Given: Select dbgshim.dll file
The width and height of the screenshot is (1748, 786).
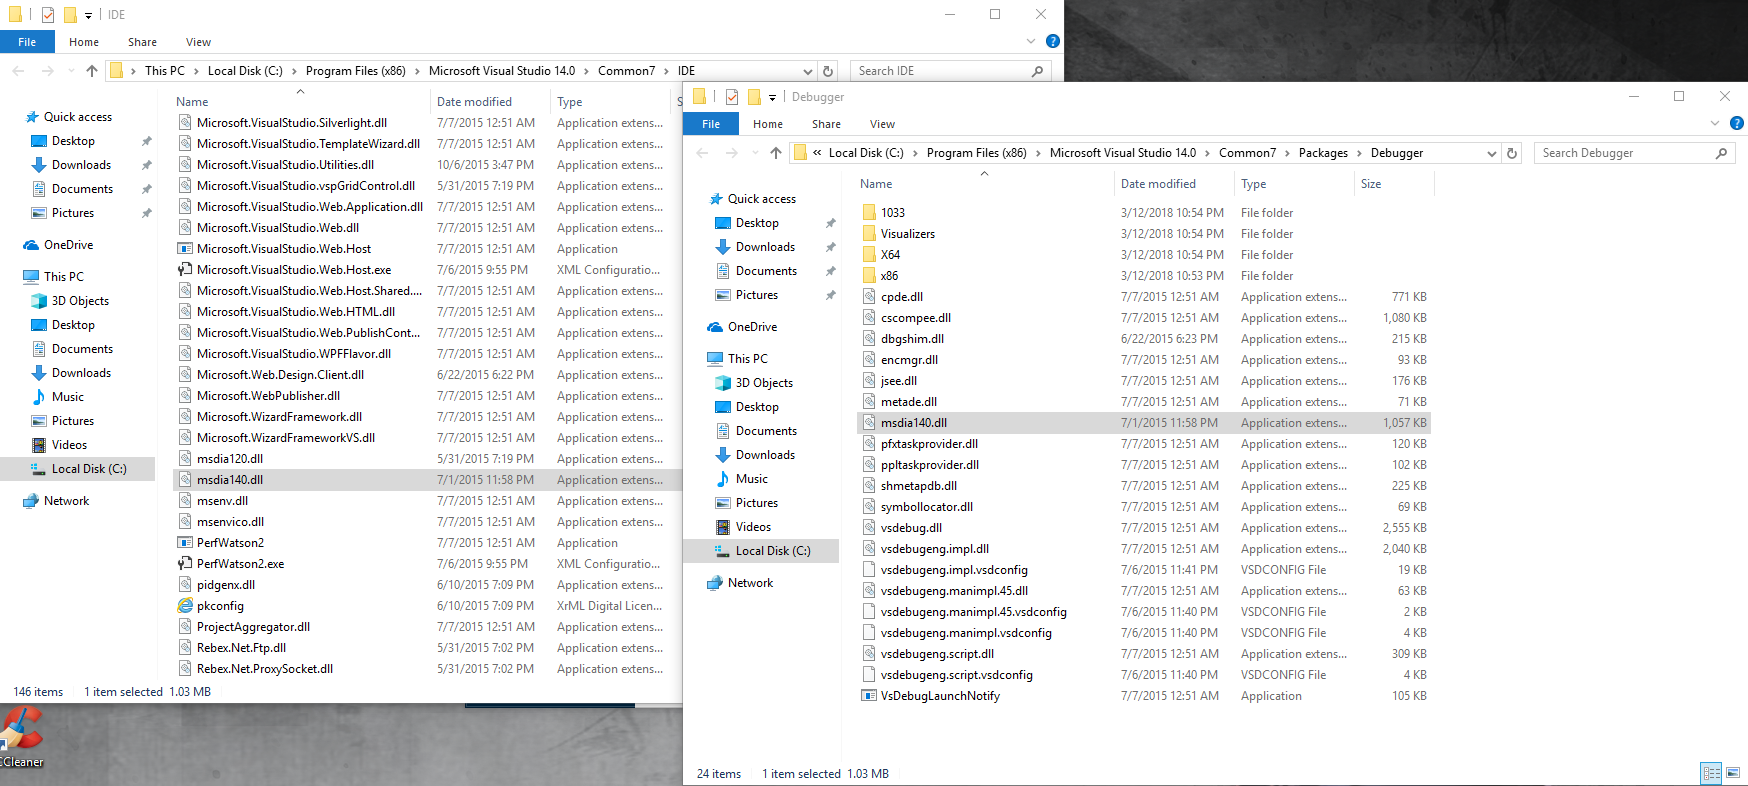Looking at the screenshot, I should pos(912,339).
